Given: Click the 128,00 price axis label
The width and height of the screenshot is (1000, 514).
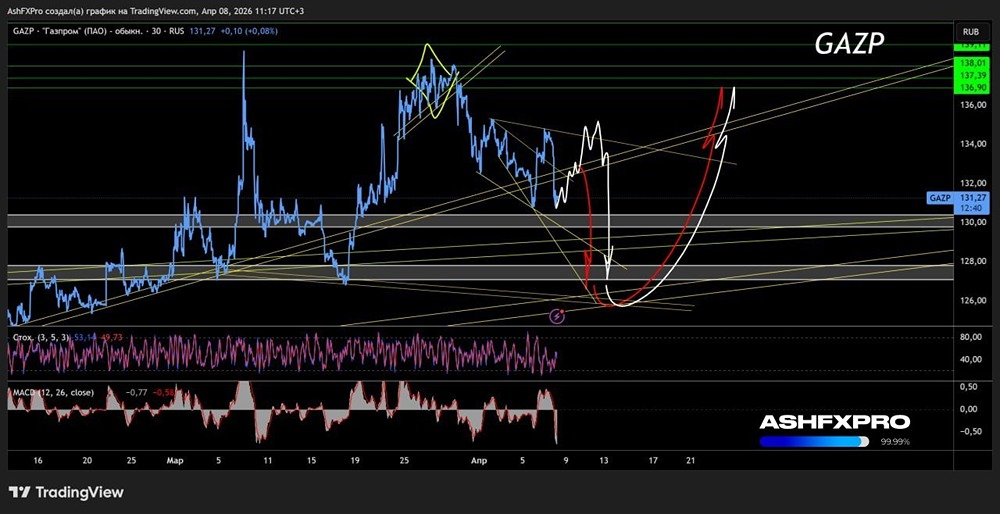Looking at the screenshot, I should (x=971, y=261).
